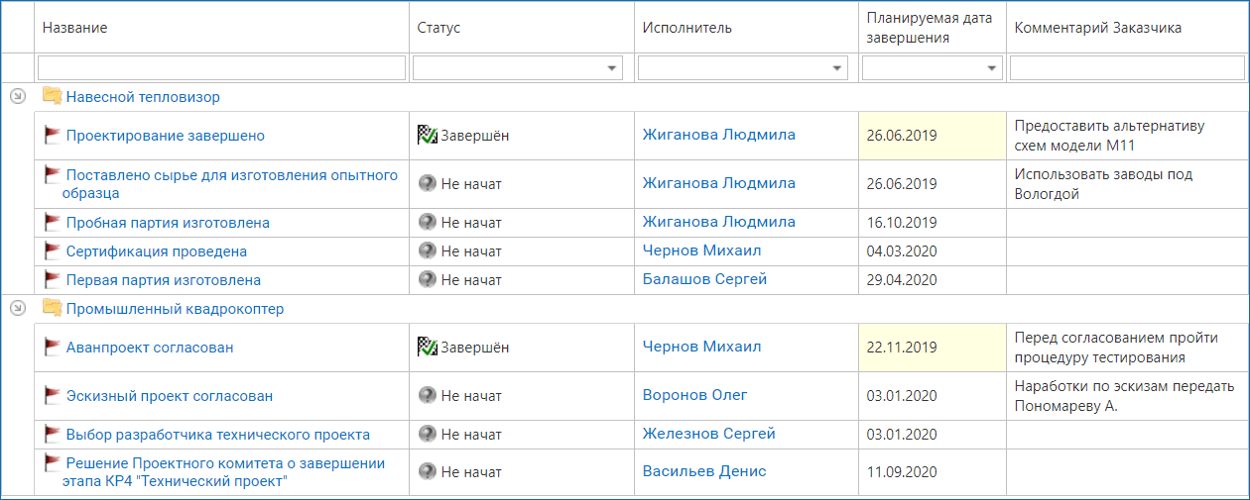The width and height of the screenshot is (1250, 500).
Task: Click the grey status icon for Эскизный проект согласован
Action: (x=427, y=395)
